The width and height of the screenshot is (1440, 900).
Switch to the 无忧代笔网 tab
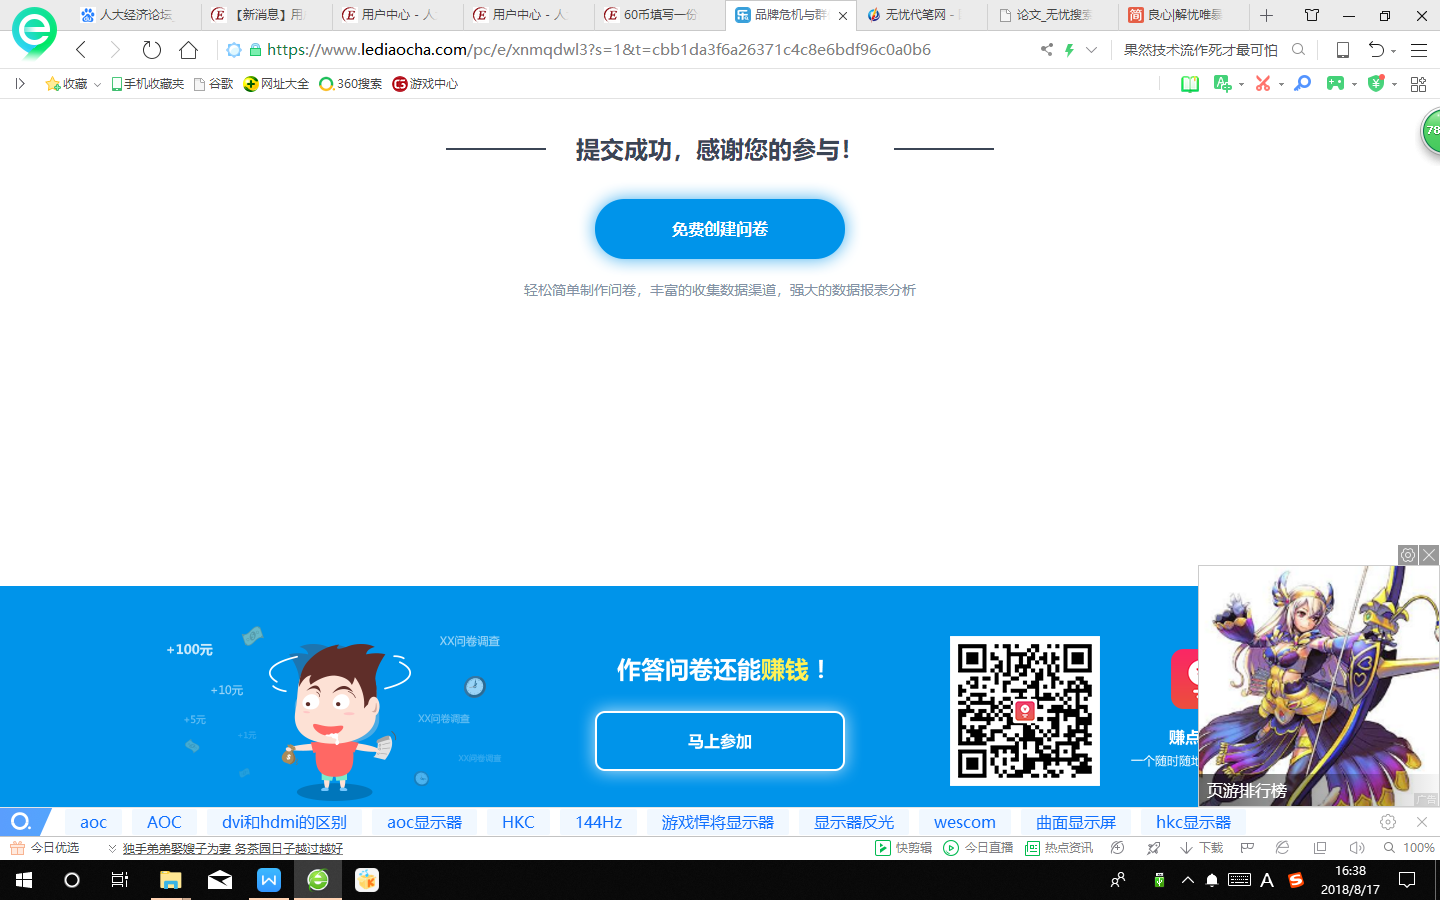920,15
